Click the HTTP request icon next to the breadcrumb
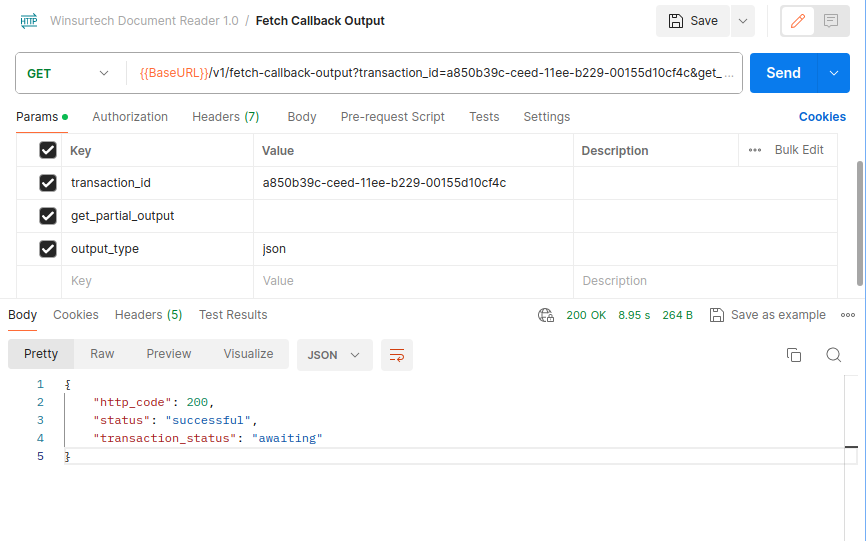Viewport: 867px width, 541px height. tap(29, 21)
